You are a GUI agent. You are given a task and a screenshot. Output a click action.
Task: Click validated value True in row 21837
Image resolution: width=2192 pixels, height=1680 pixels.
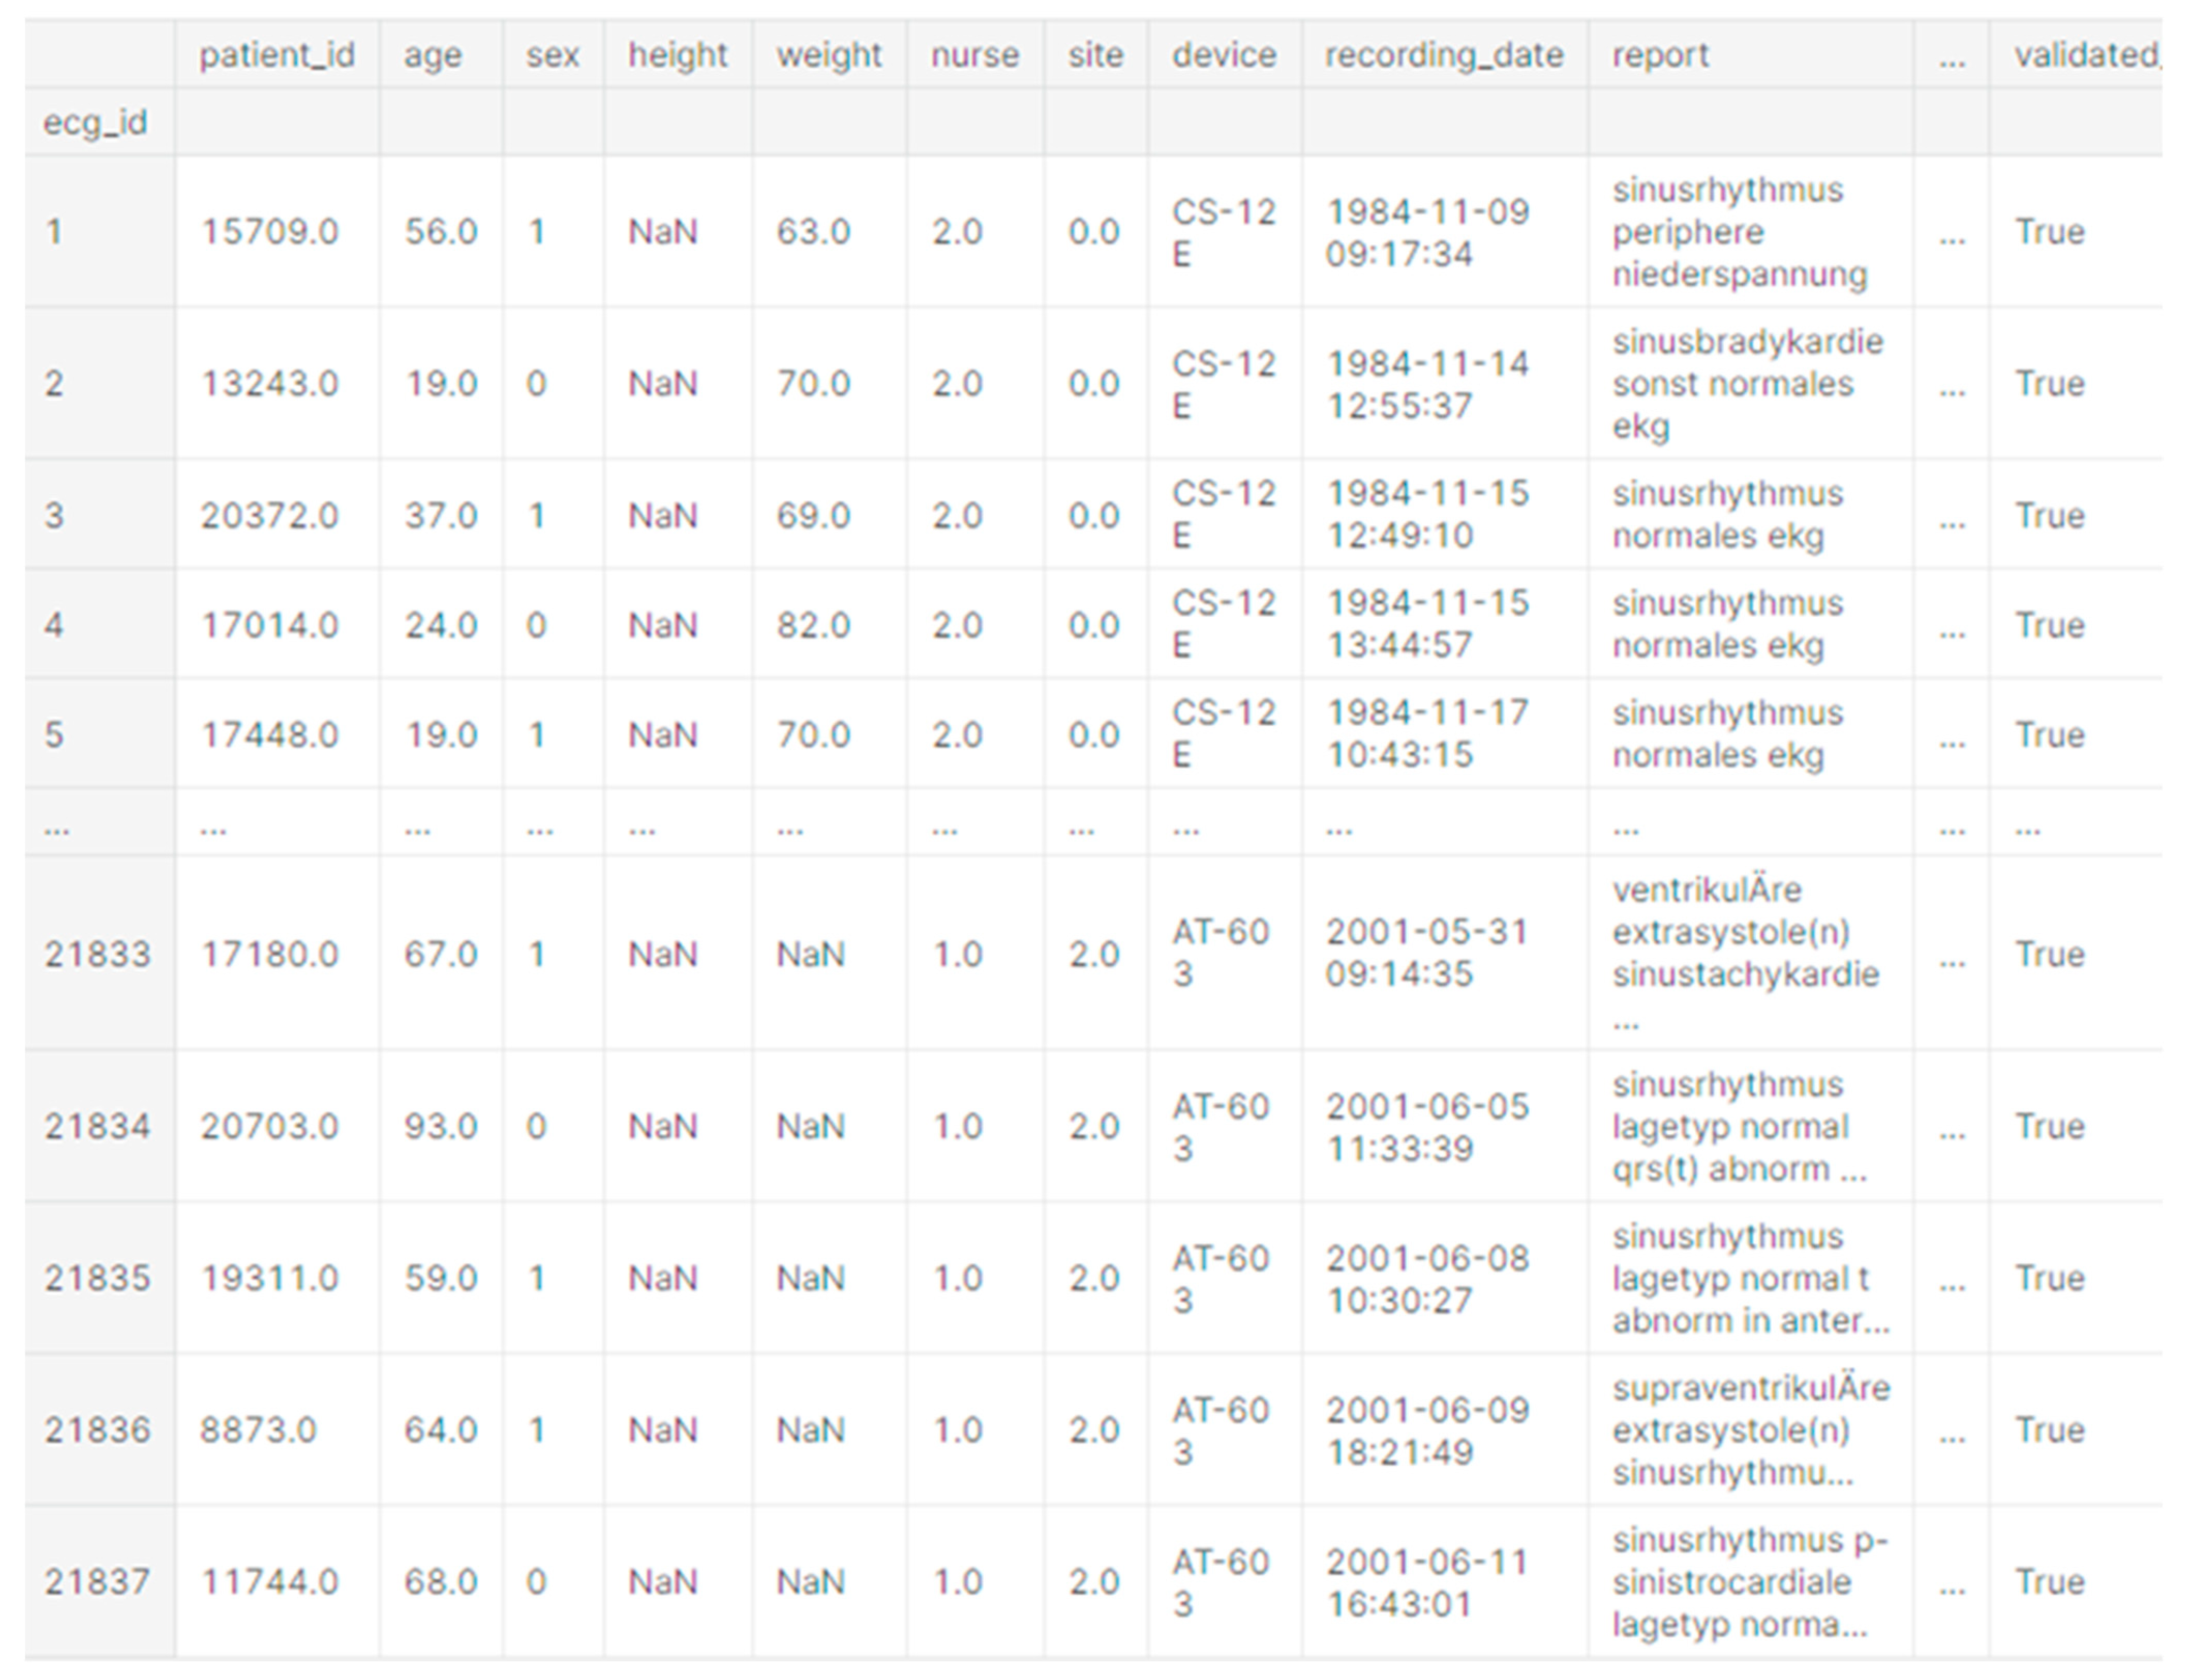2050,1582
